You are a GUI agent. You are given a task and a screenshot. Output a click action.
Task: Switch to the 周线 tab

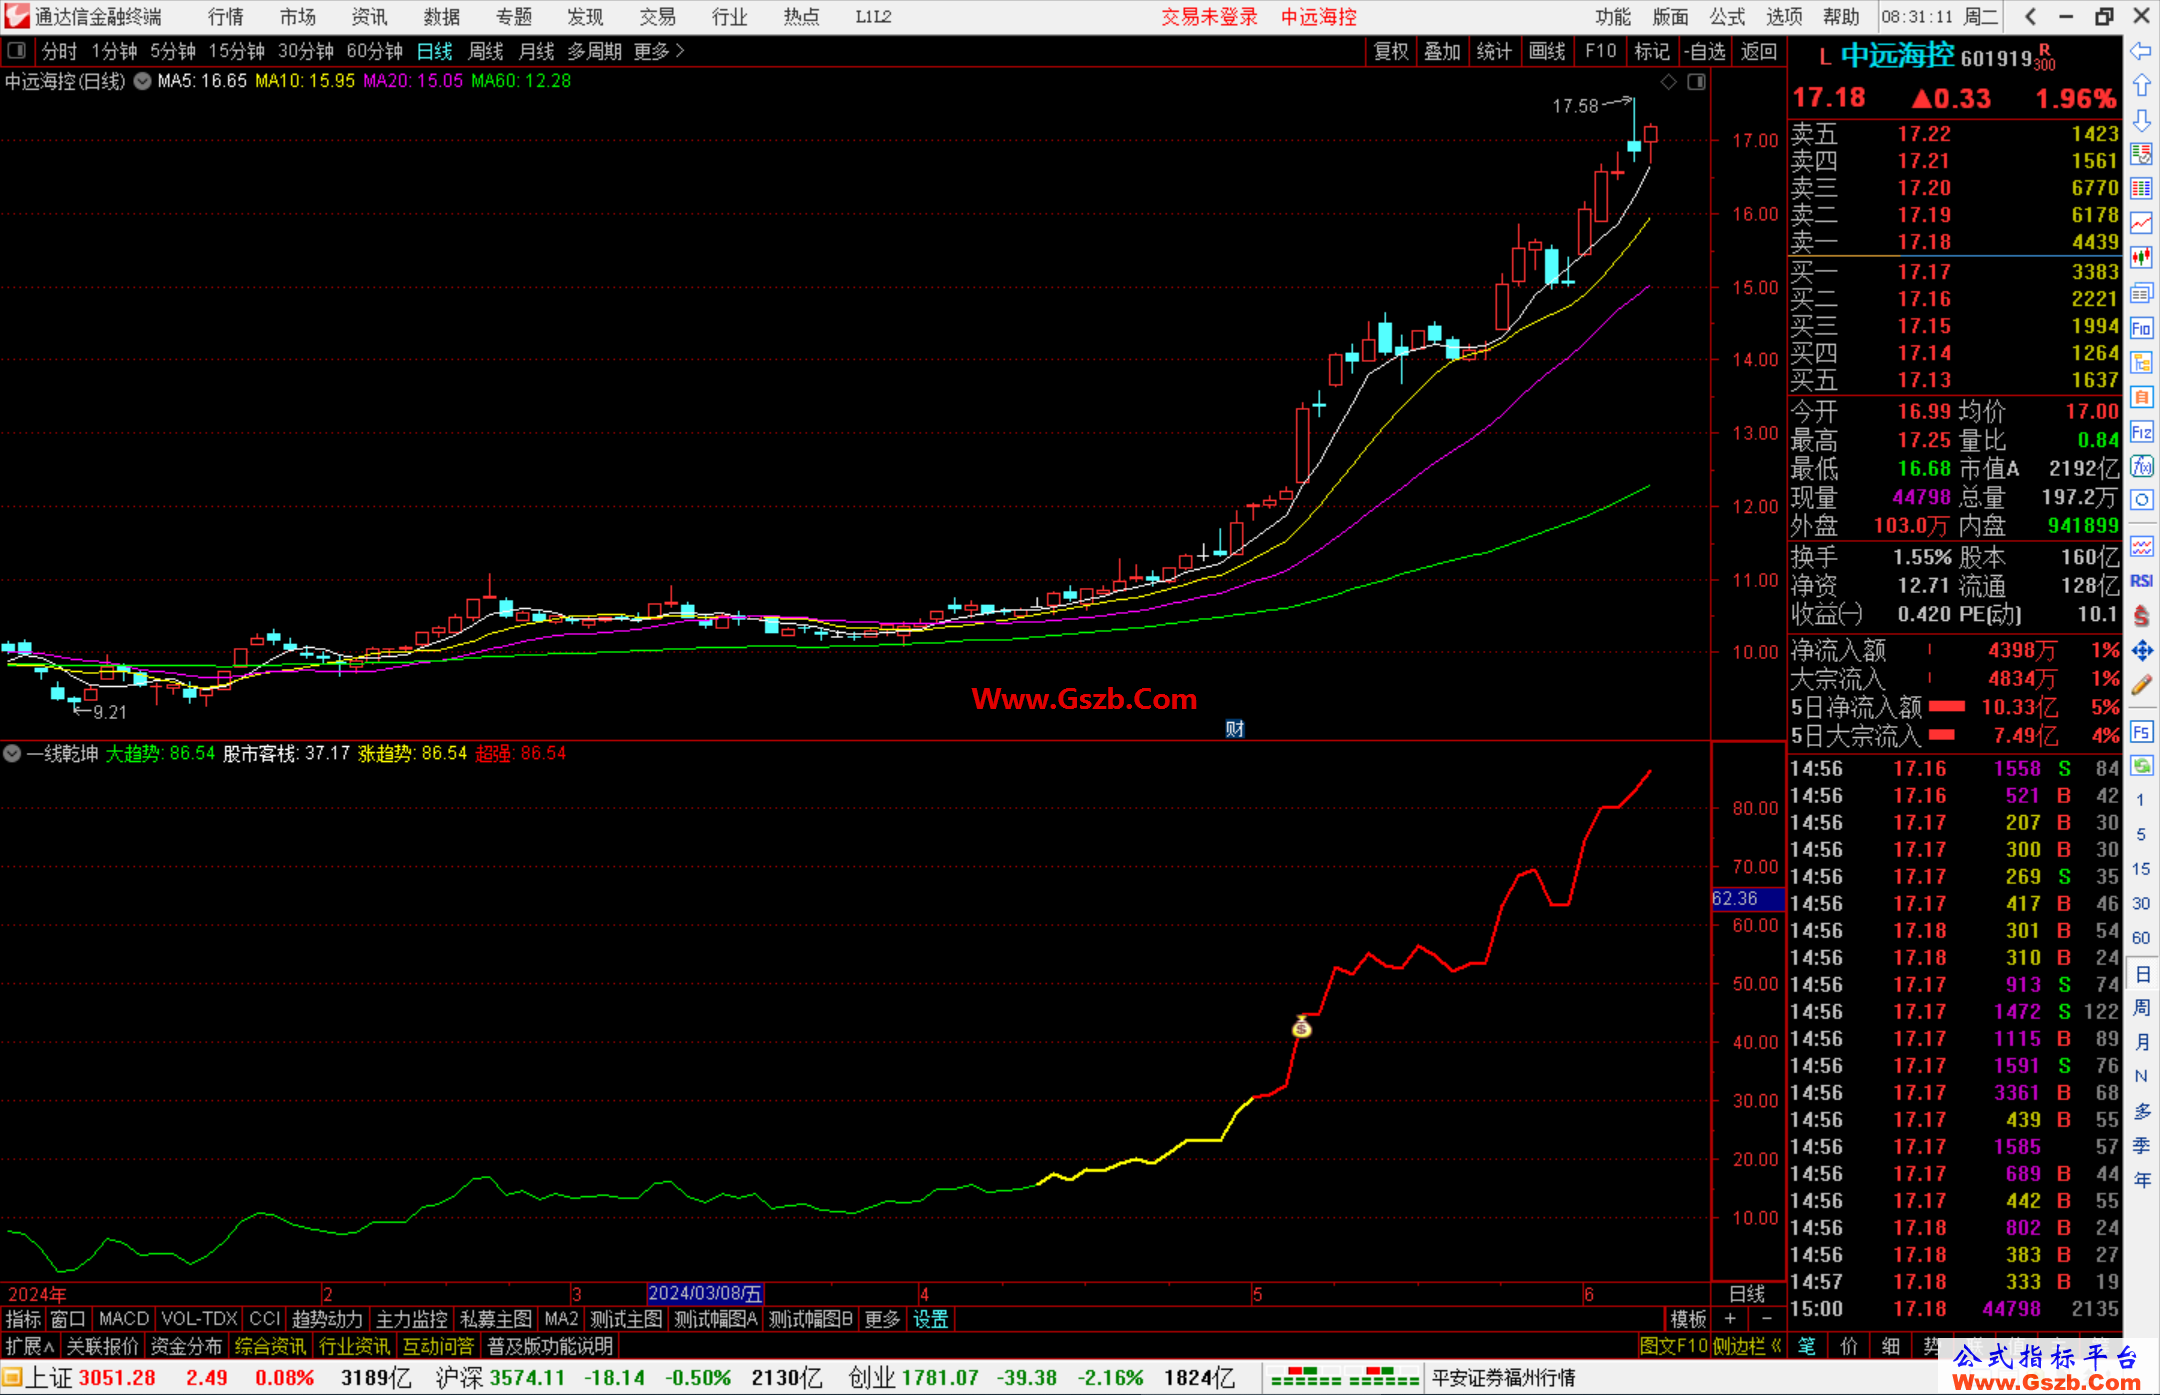pos(486,51)
